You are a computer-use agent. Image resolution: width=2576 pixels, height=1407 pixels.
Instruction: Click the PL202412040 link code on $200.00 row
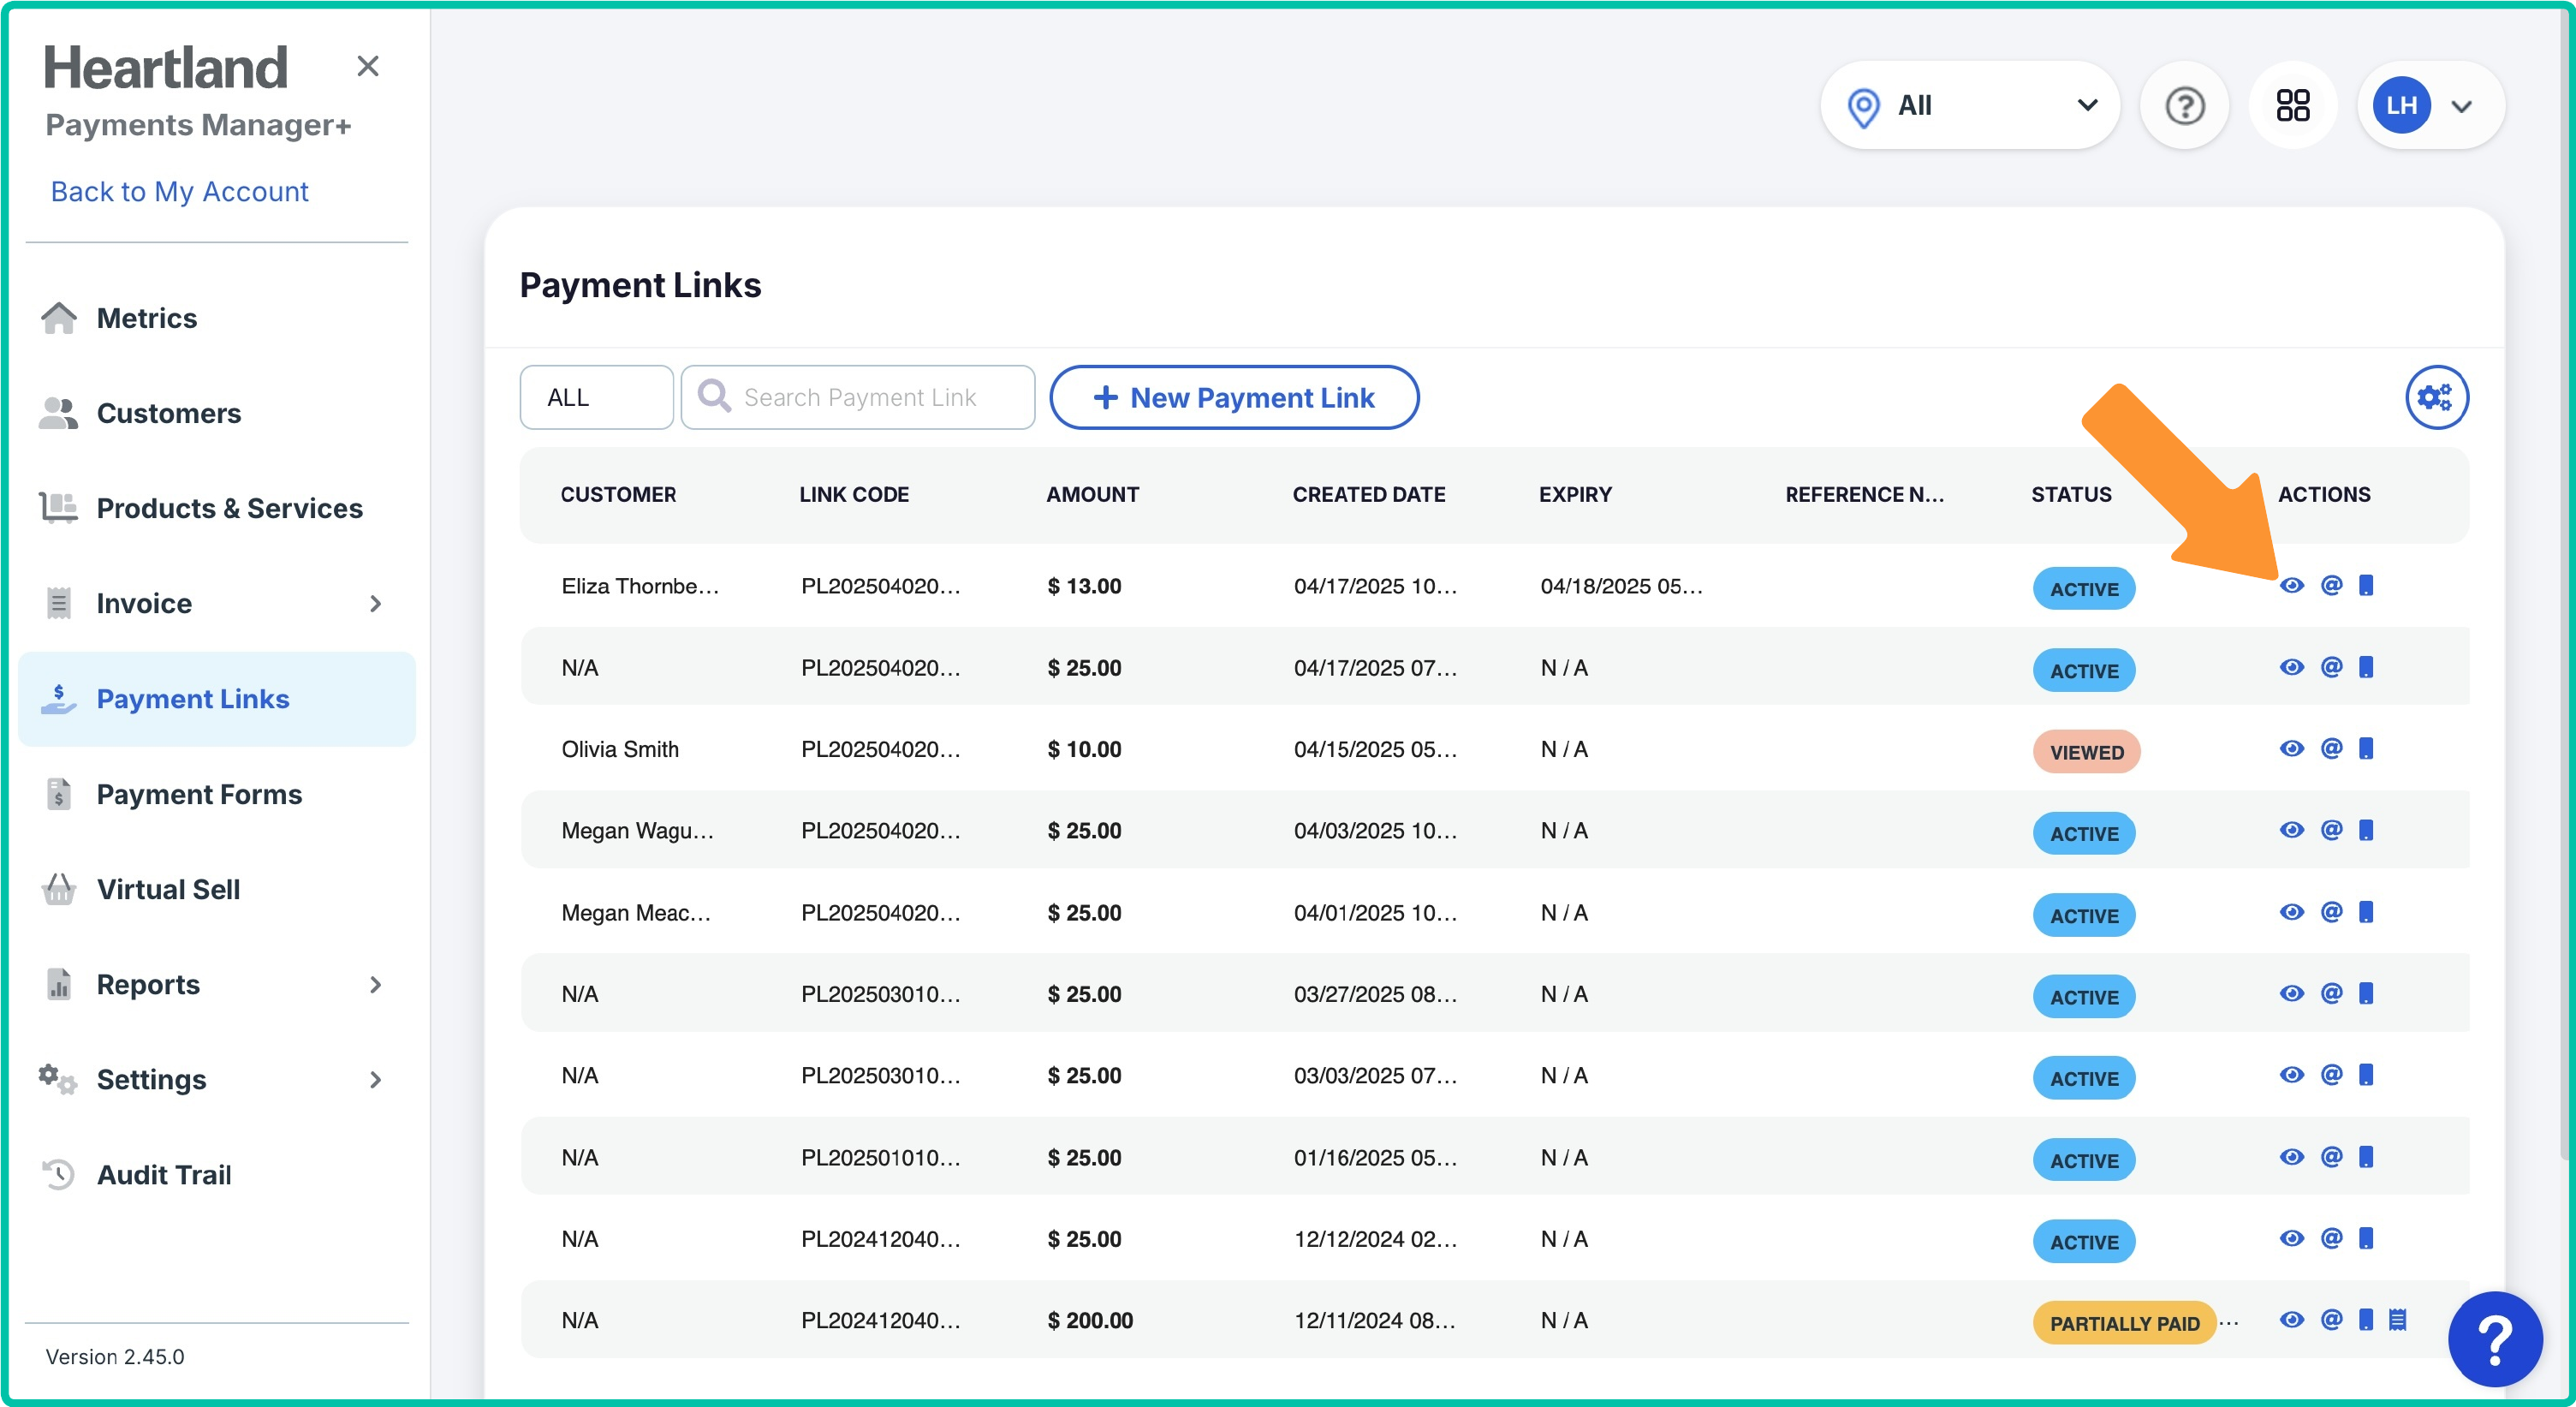tap(880, 1320)
